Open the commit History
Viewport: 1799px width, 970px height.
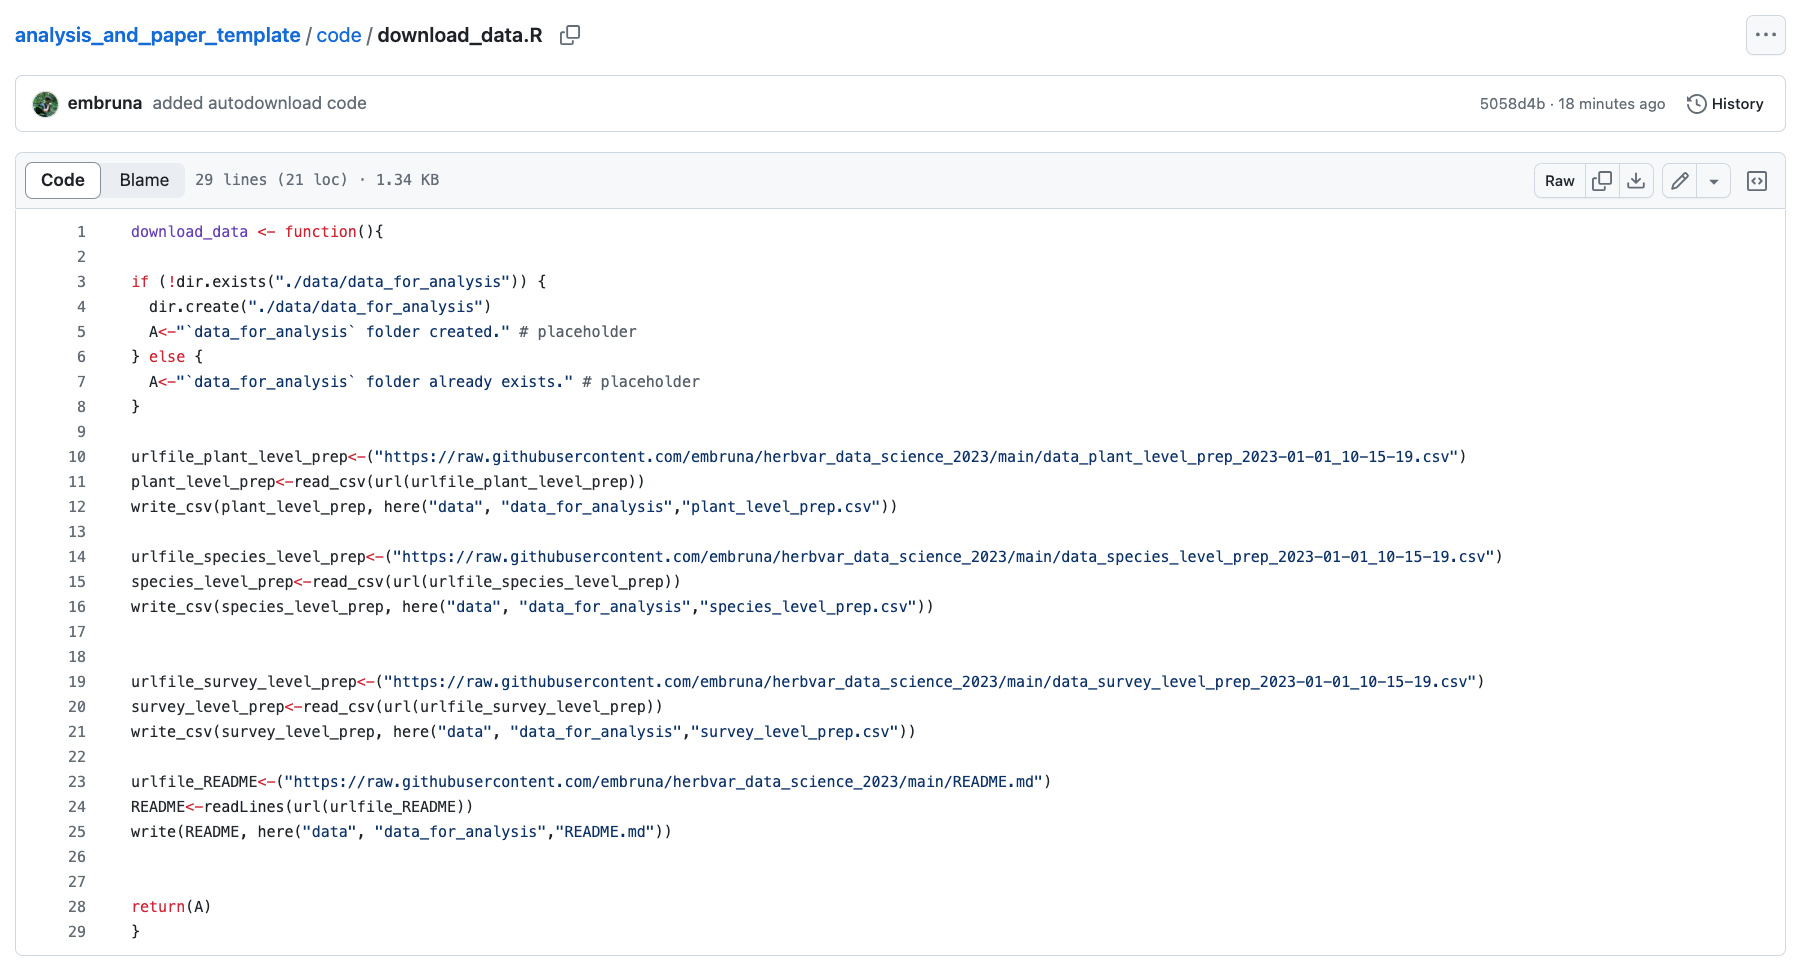click(1725, 104)
